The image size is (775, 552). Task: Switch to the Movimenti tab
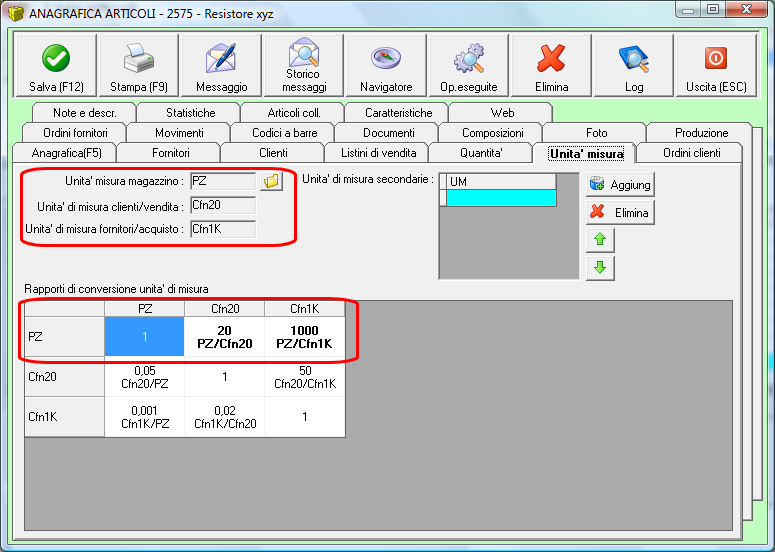click(179, 132)
